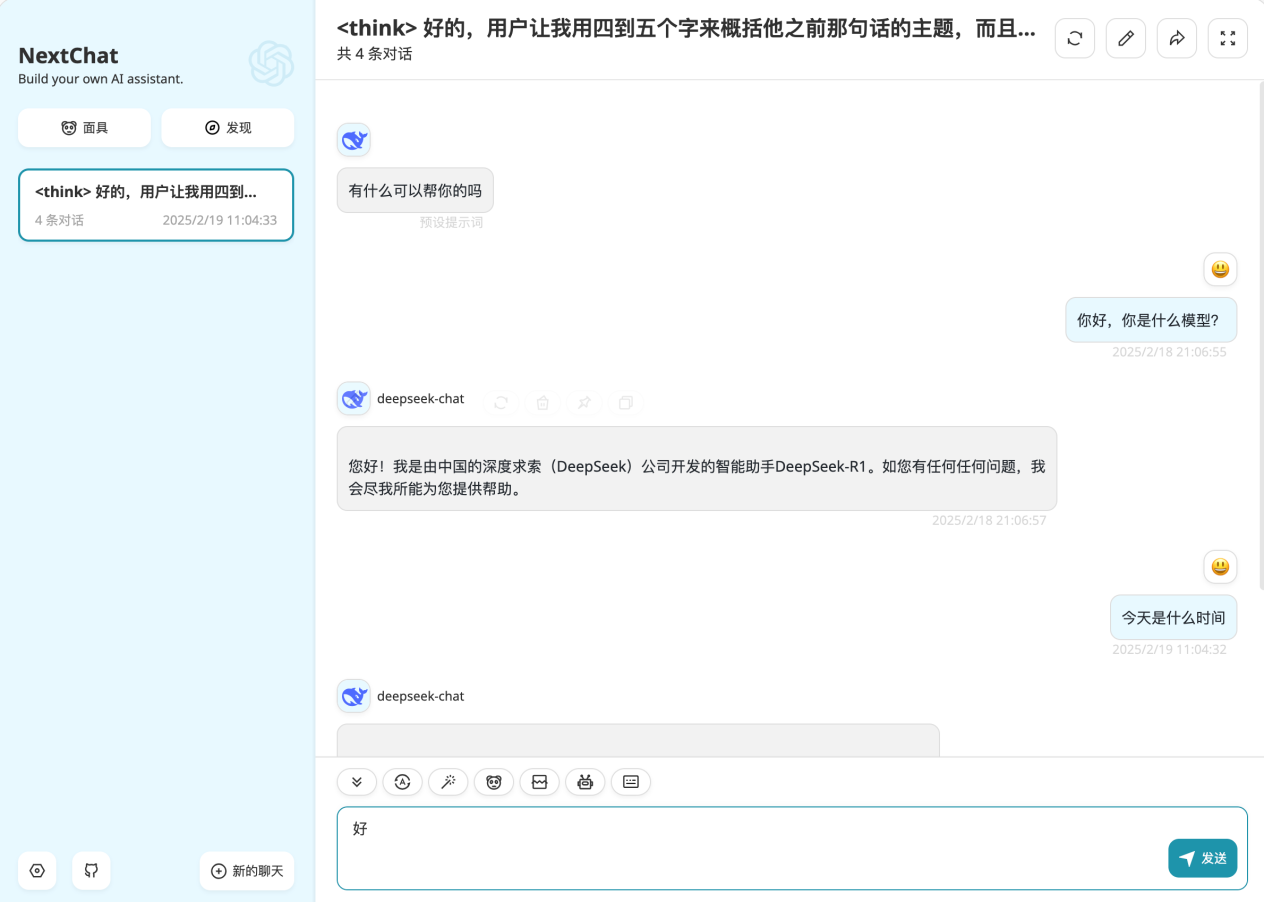Click the refresh title icon in chat header
The width and height of the screenshot is (1264, 902).
coord(1075,38)
